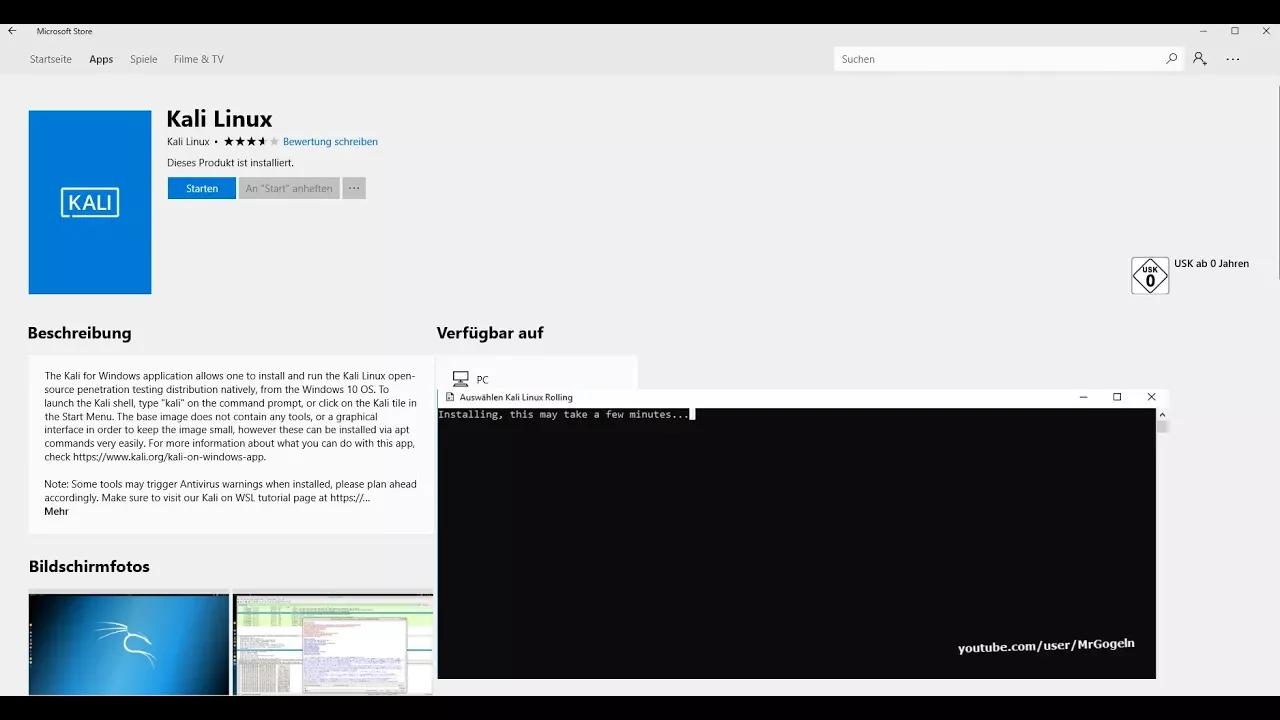
Task: Click 'USK ab 0 Jahren' text
Action: [1211, 264]
